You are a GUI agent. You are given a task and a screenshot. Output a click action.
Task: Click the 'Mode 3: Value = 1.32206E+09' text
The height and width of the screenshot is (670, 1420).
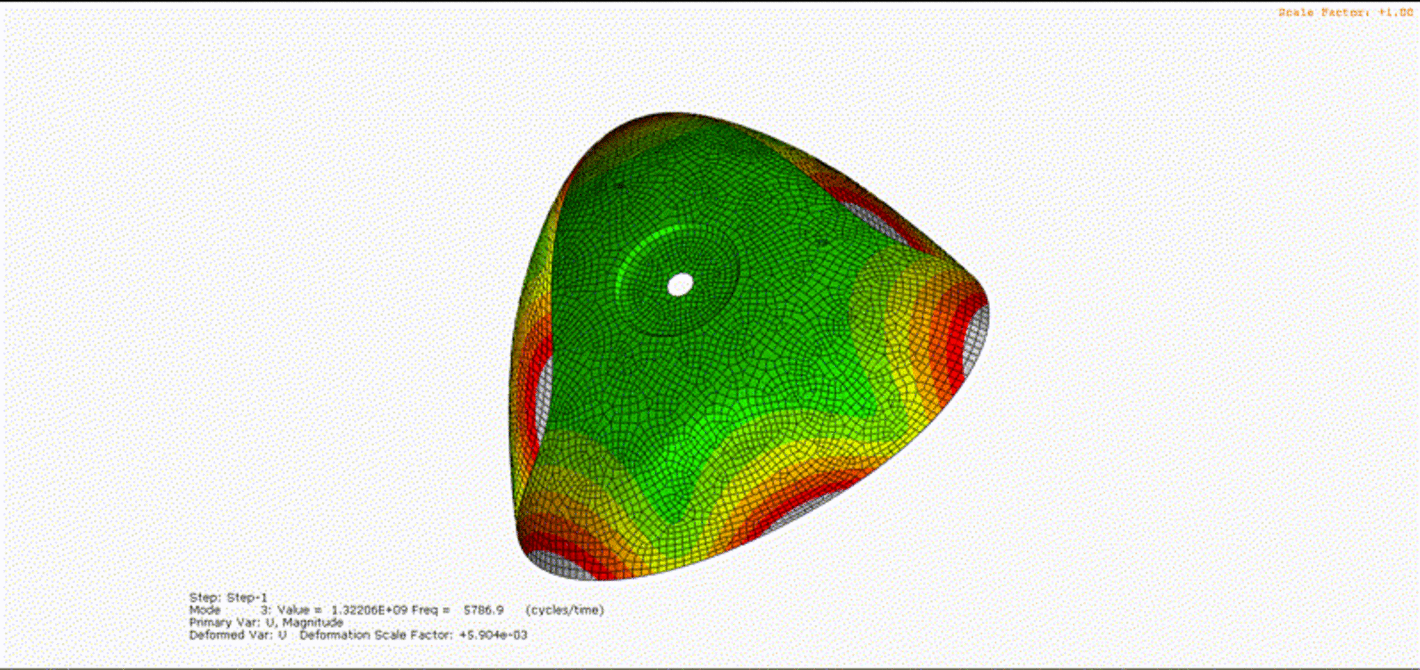[297, 610]
